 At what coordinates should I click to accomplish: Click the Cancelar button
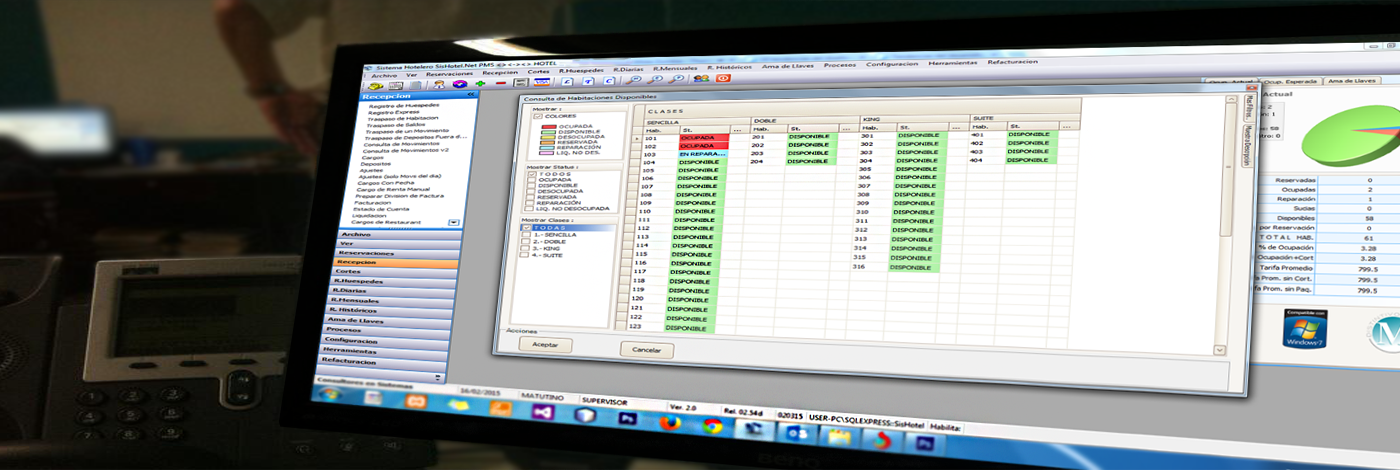coord(647,350)
